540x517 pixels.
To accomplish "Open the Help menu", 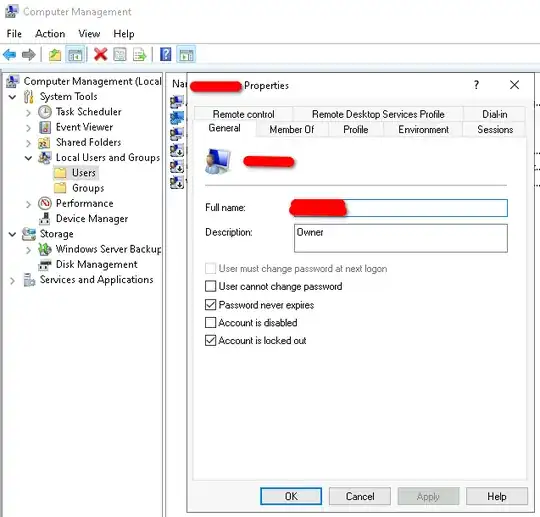I will 124,34.
